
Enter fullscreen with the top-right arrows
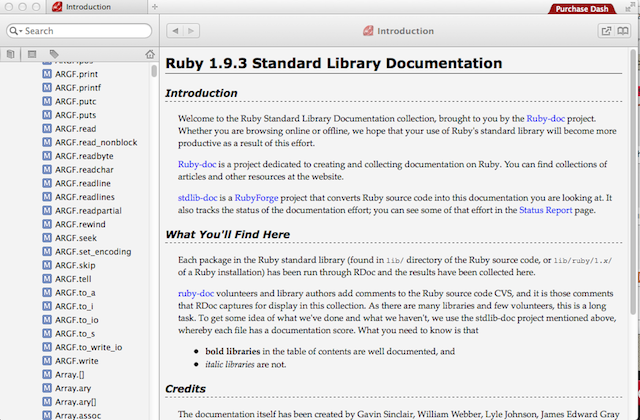[x=631, y=8]
